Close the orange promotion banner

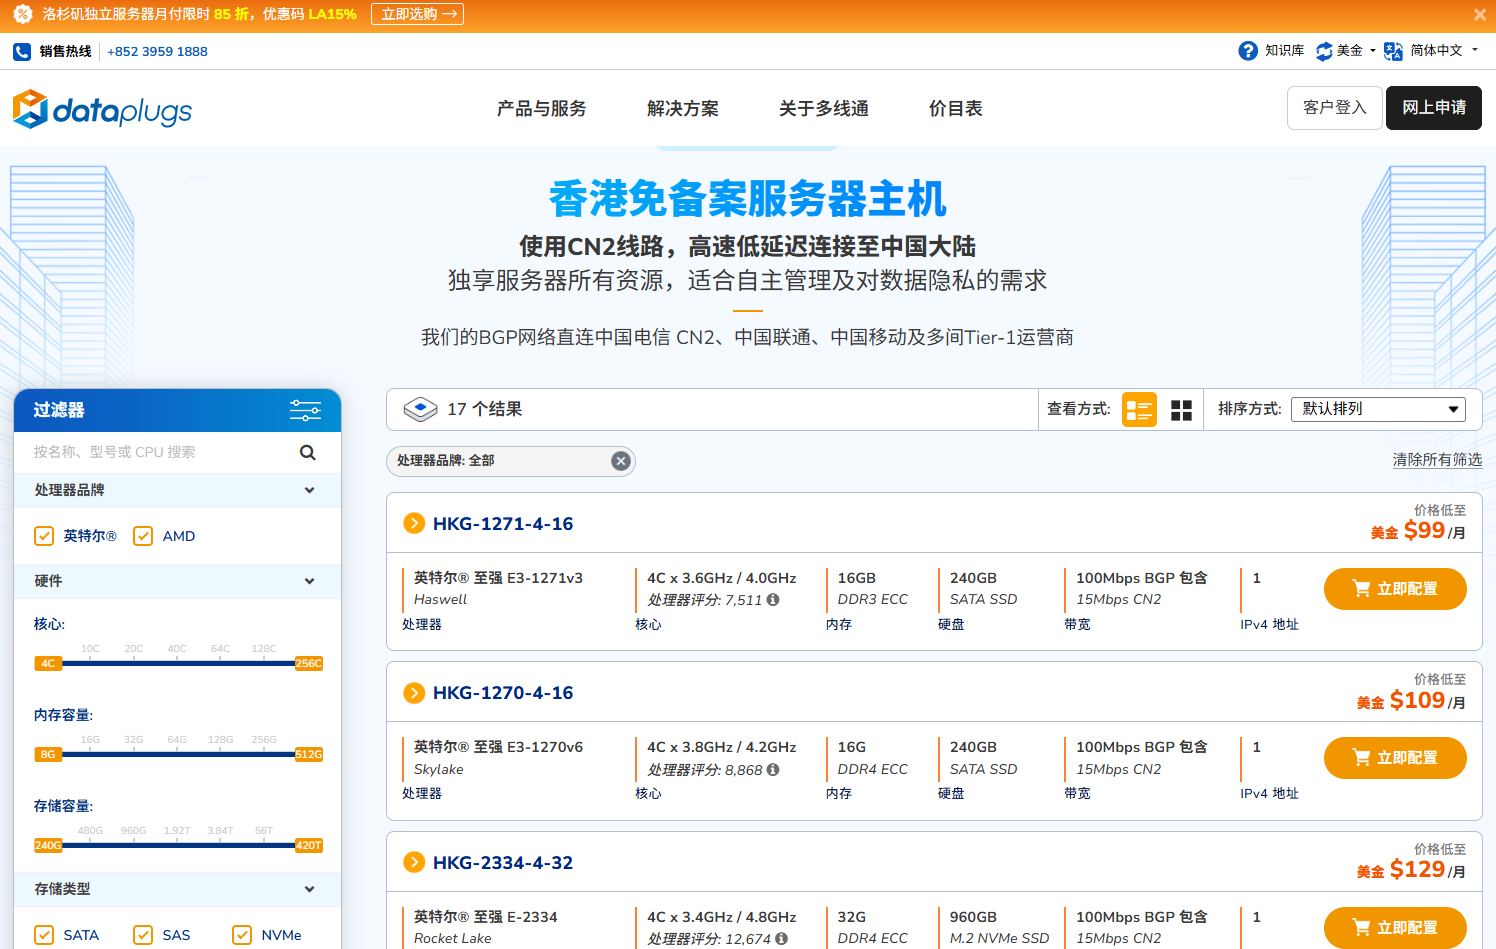coord(1480,15)
